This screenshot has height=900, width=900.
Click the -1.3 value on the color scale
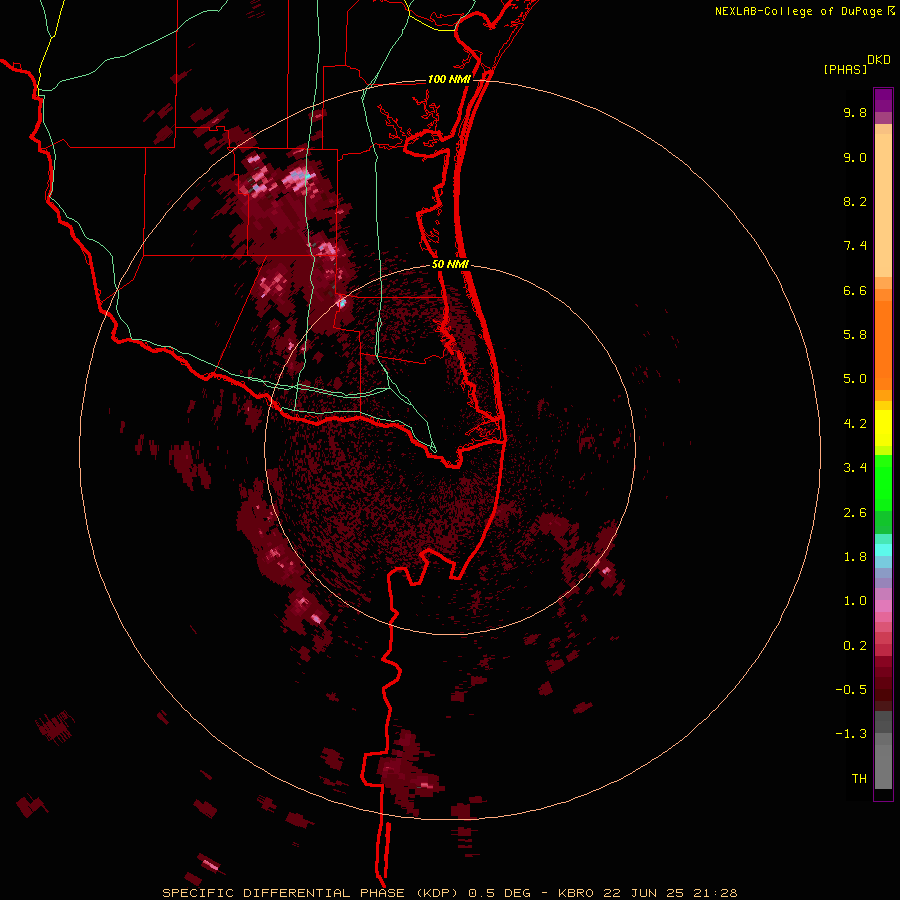[x=851, y=734]
